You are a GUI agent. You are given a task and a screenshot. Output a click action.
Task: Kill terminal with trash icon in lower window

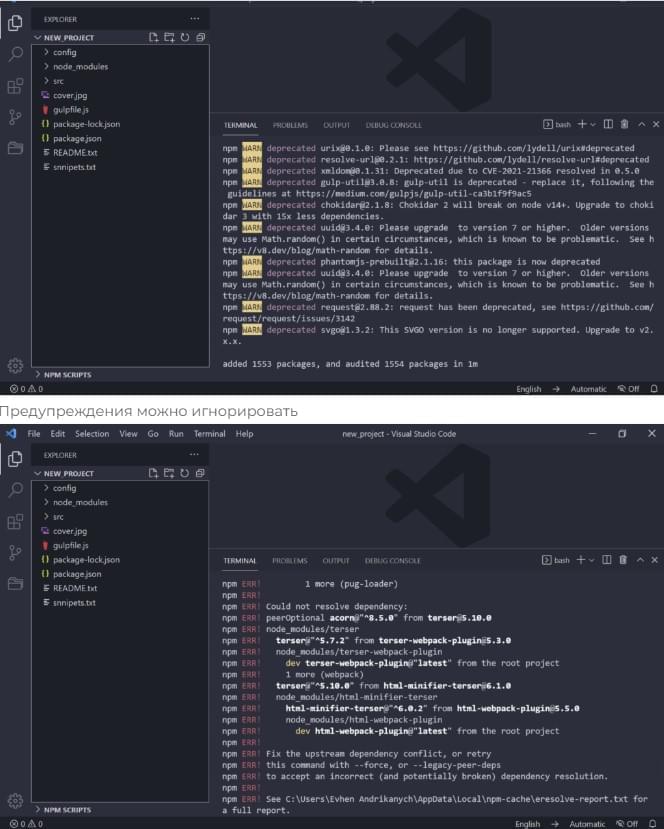pos(623,559)
